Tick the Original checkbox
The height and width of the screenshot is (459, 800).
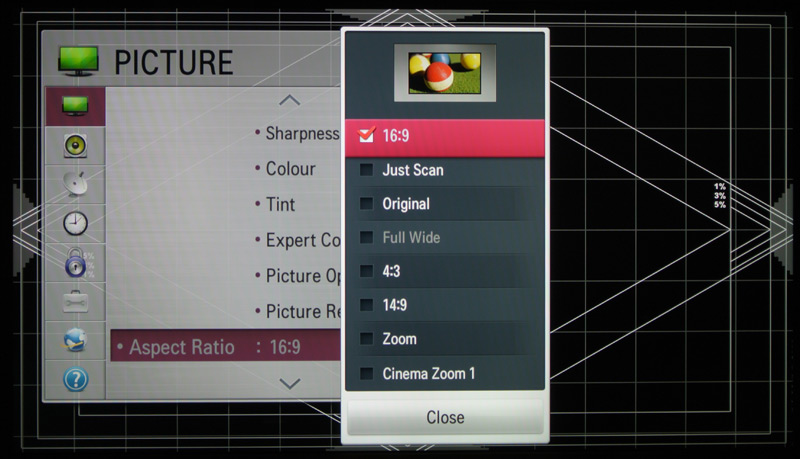[366, 203]
